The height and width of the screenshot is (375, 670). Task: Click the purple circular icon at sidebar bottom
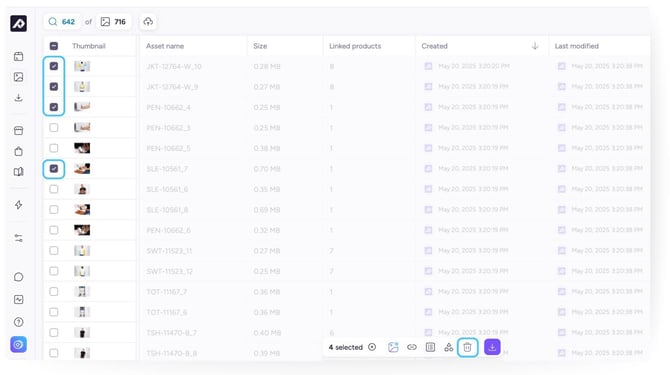click(x=18, y=344)
